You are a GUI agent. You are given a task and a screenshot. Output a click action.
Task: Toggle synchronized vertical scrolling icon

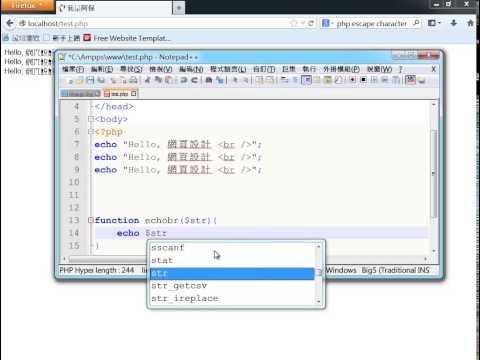pyautogui.click(x=260, y=80)
